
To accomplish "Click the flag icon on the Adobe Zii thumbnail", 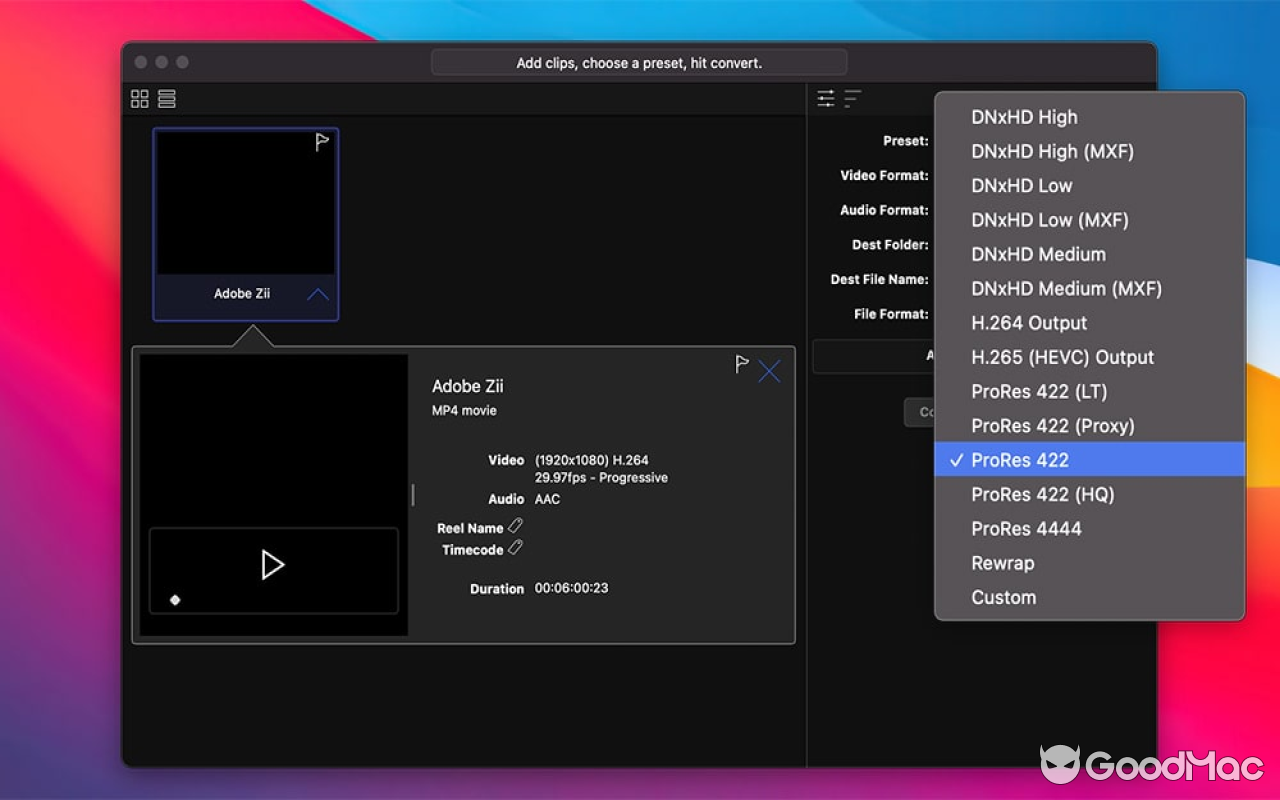I will [321, 142].
